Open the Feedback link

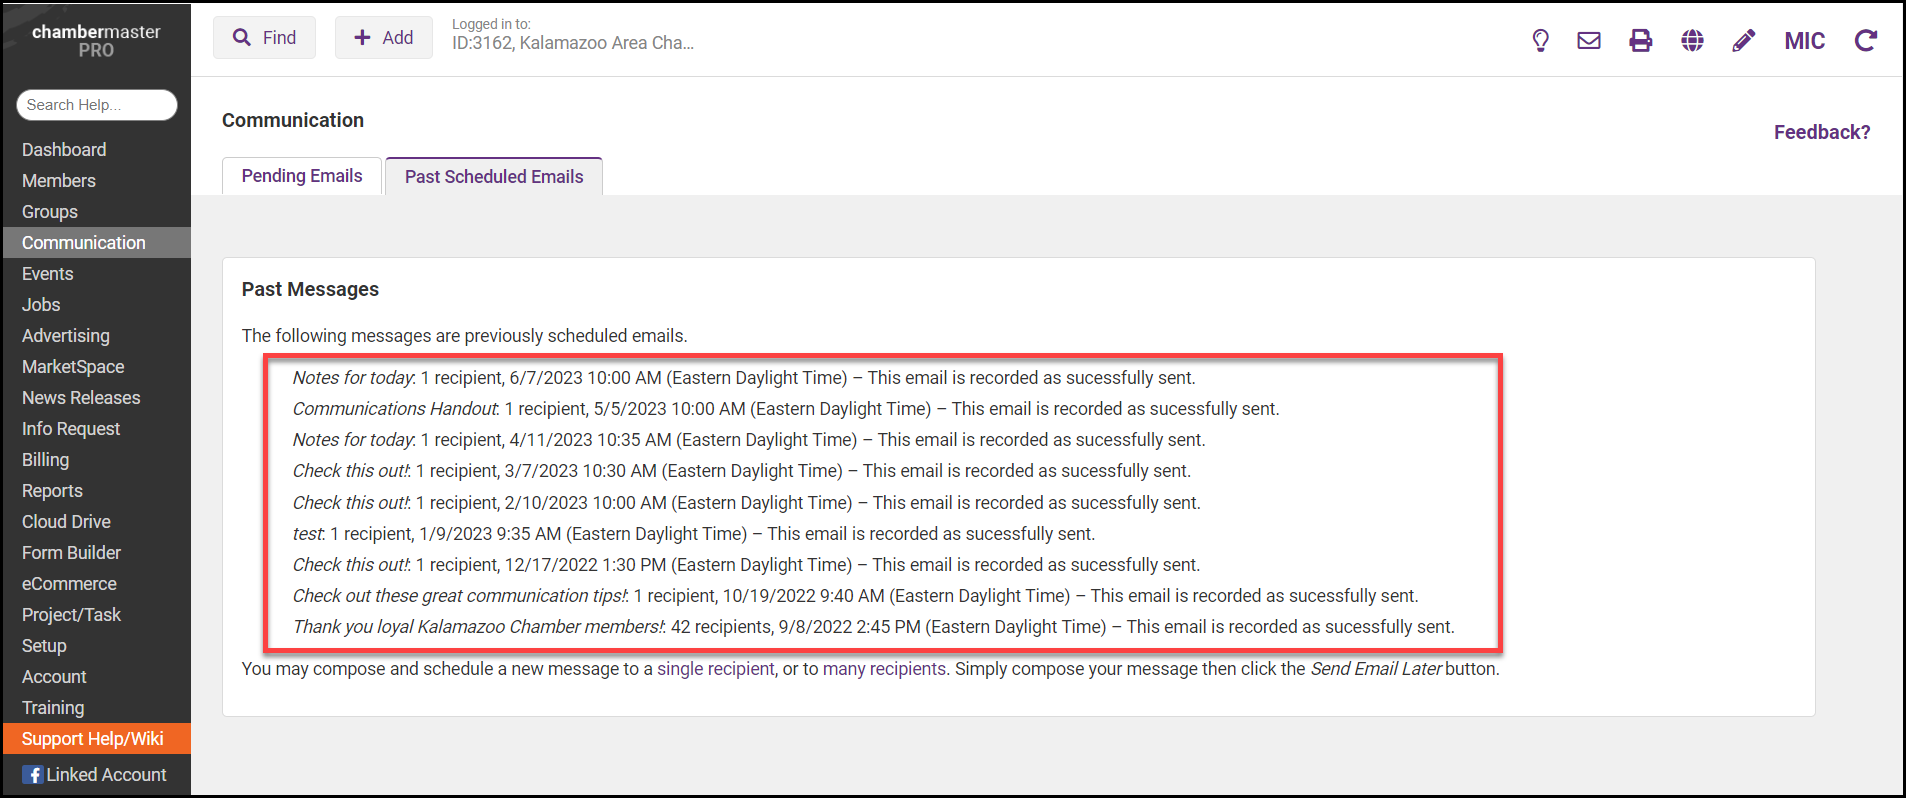tap(1821, 132)
